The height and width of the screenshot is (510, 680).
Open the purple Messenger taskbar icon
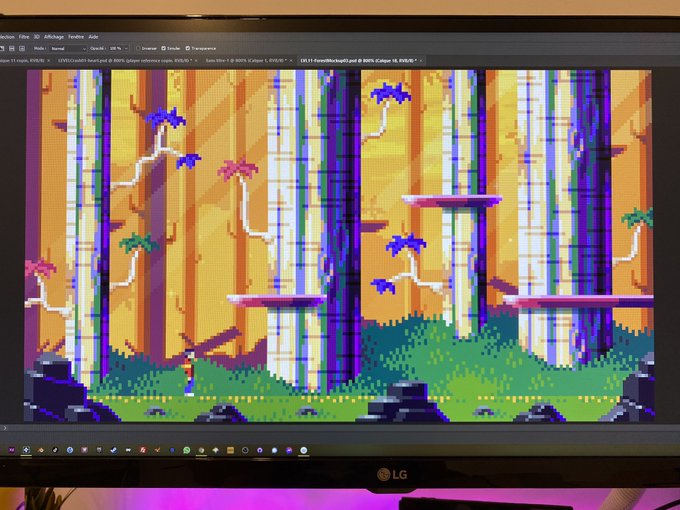pyautogui.click(x=289, y=451)
